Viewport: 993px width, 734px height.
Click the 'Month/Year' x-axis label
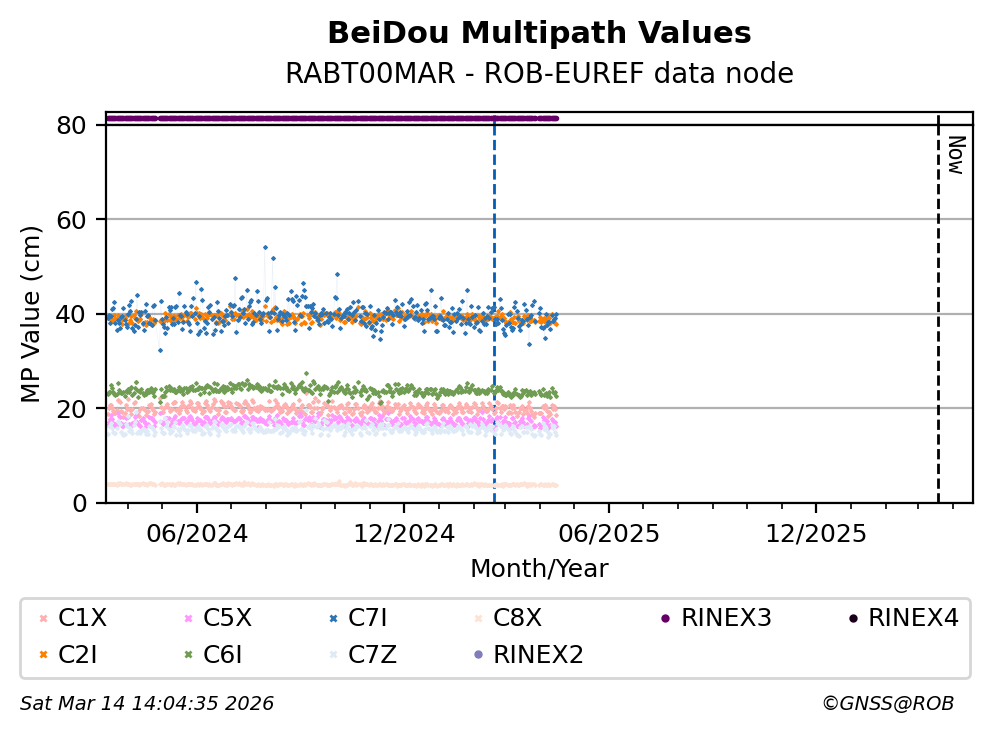point(539,569)
